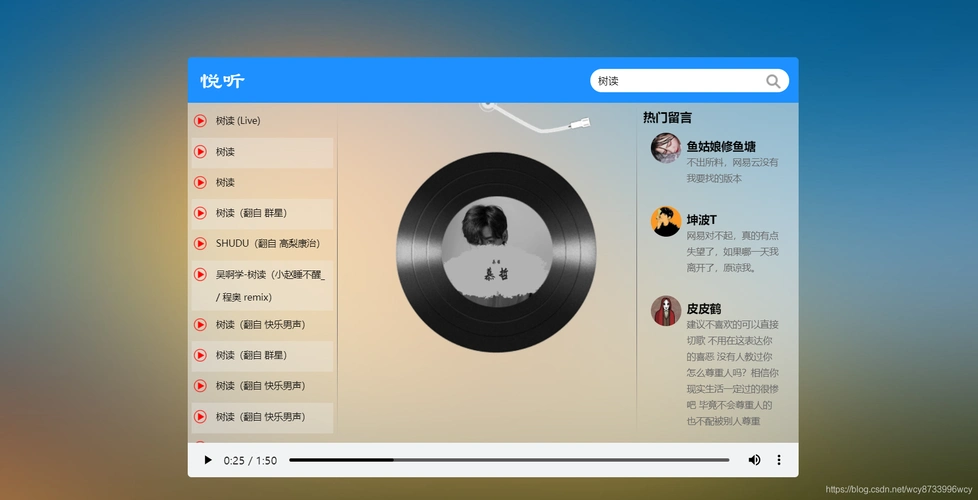Click the comment starting 网易对不起
This screenshot has height=500, width=978.
pyautogui.click(x=732, y=252)
